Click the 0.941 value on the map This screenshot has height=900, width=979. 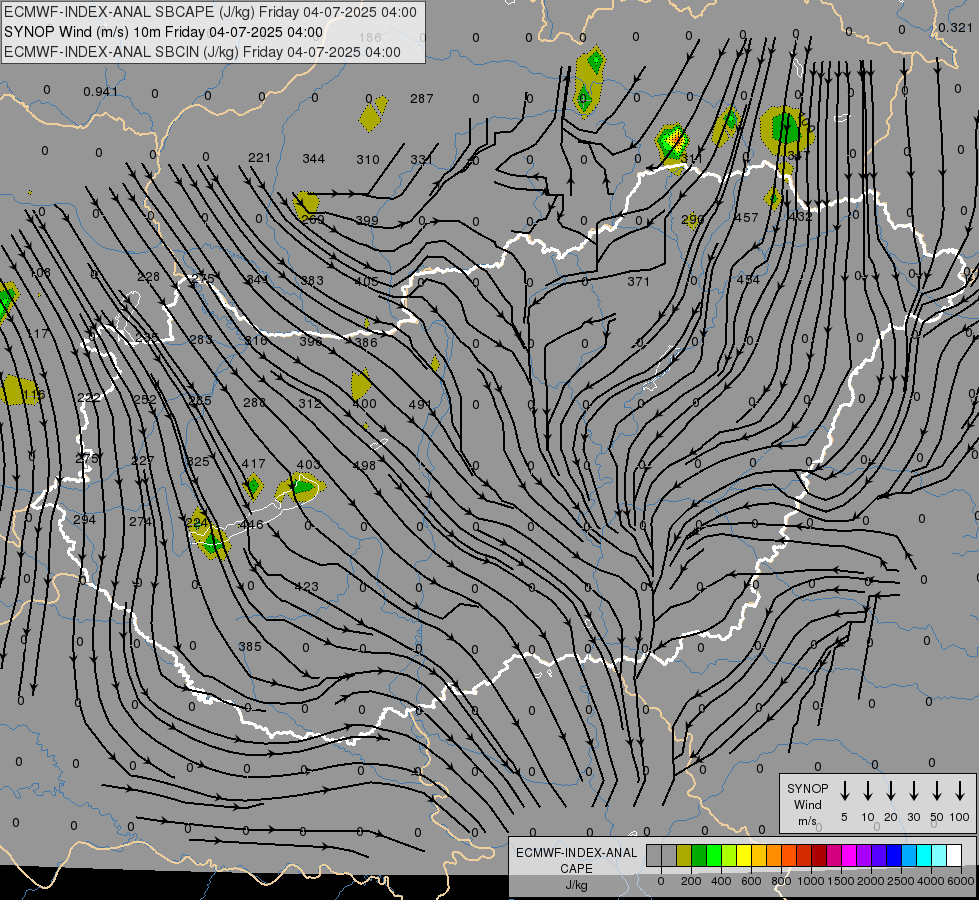[101, 92]
